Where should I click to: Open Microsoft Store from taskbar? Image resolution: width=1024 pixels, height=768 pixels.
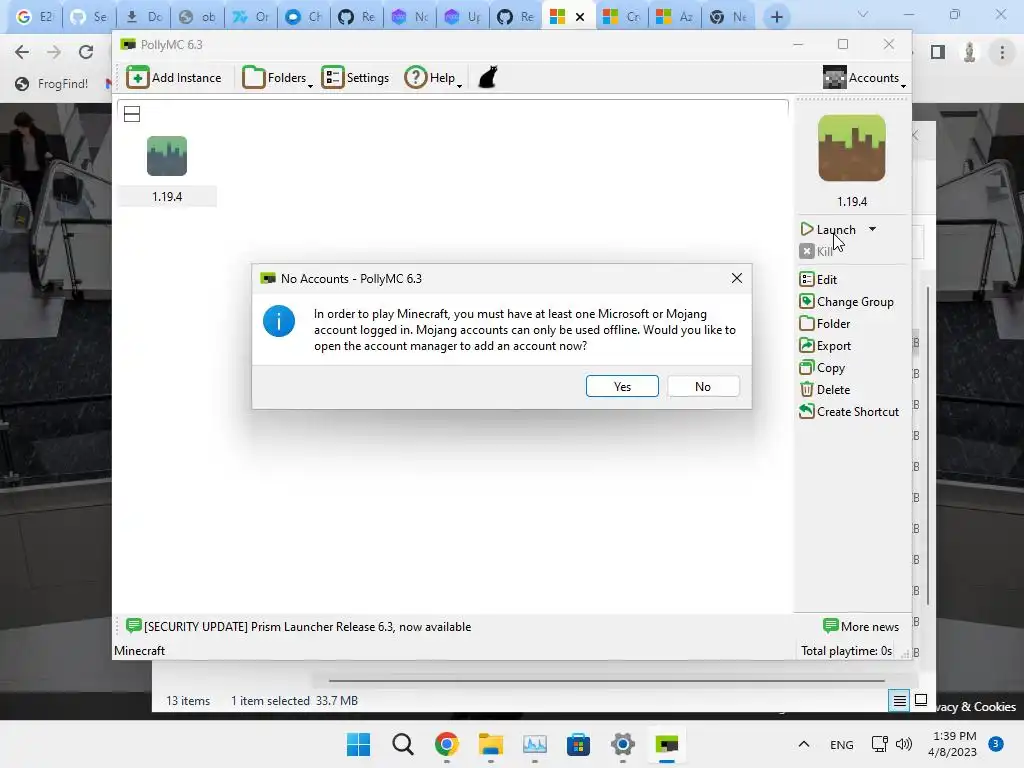579,744
